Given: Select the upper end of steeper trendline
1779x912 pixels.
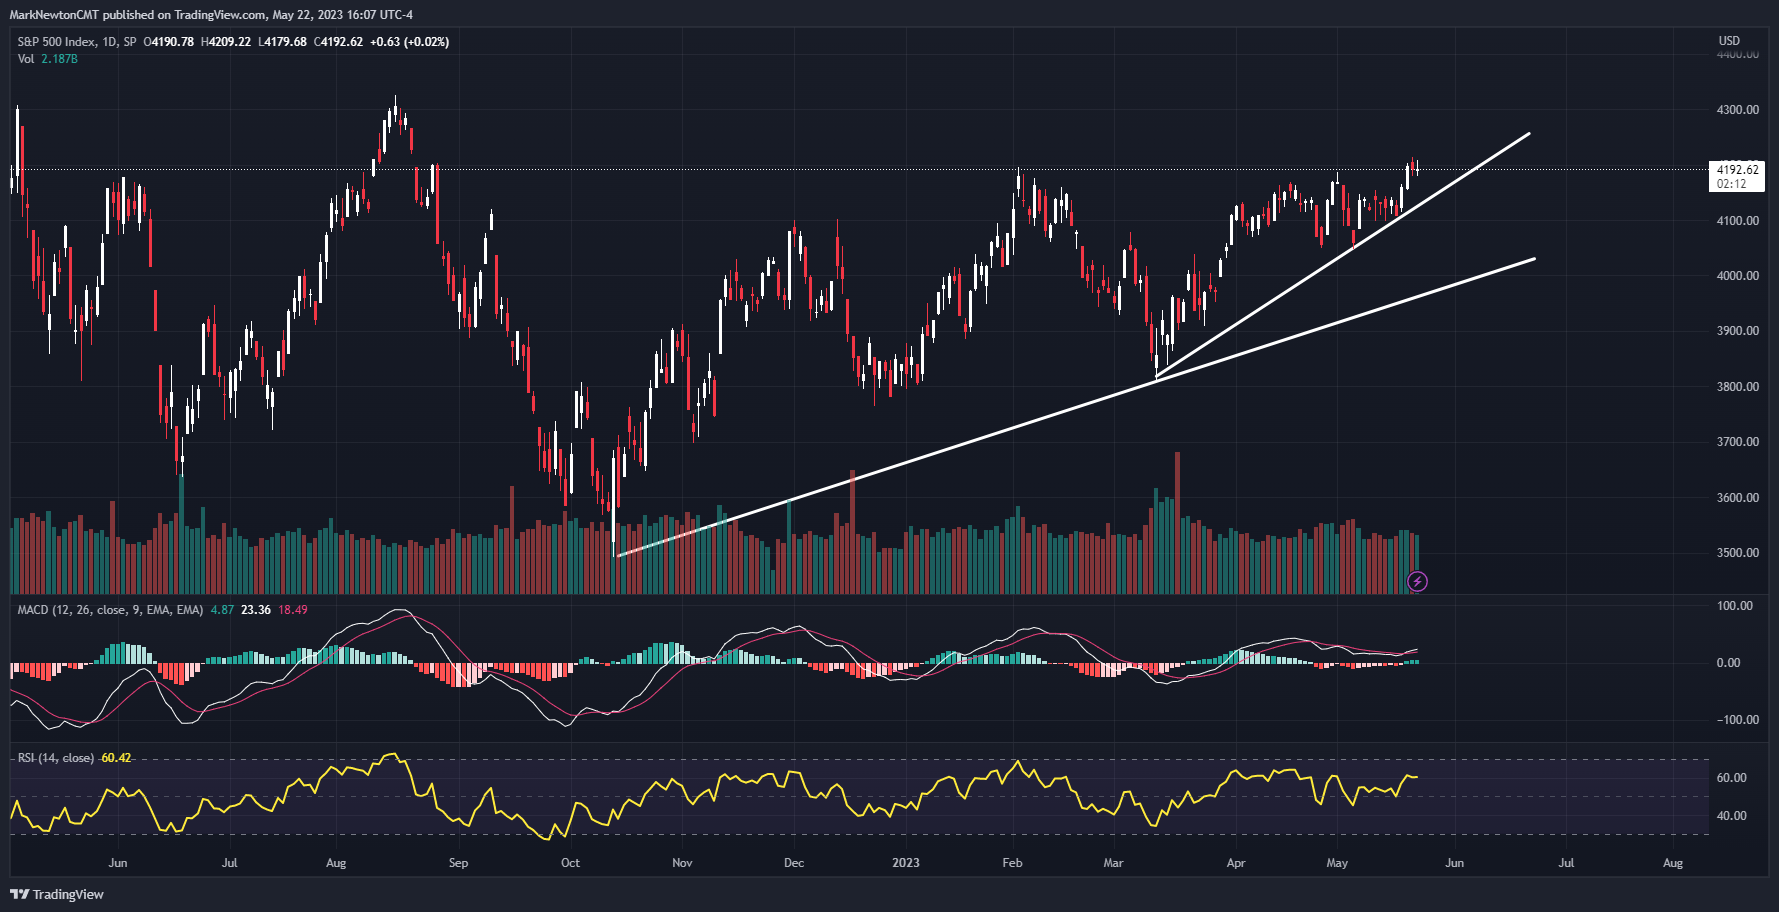Looking at the screenshot, I should (x=1529, y=133).
